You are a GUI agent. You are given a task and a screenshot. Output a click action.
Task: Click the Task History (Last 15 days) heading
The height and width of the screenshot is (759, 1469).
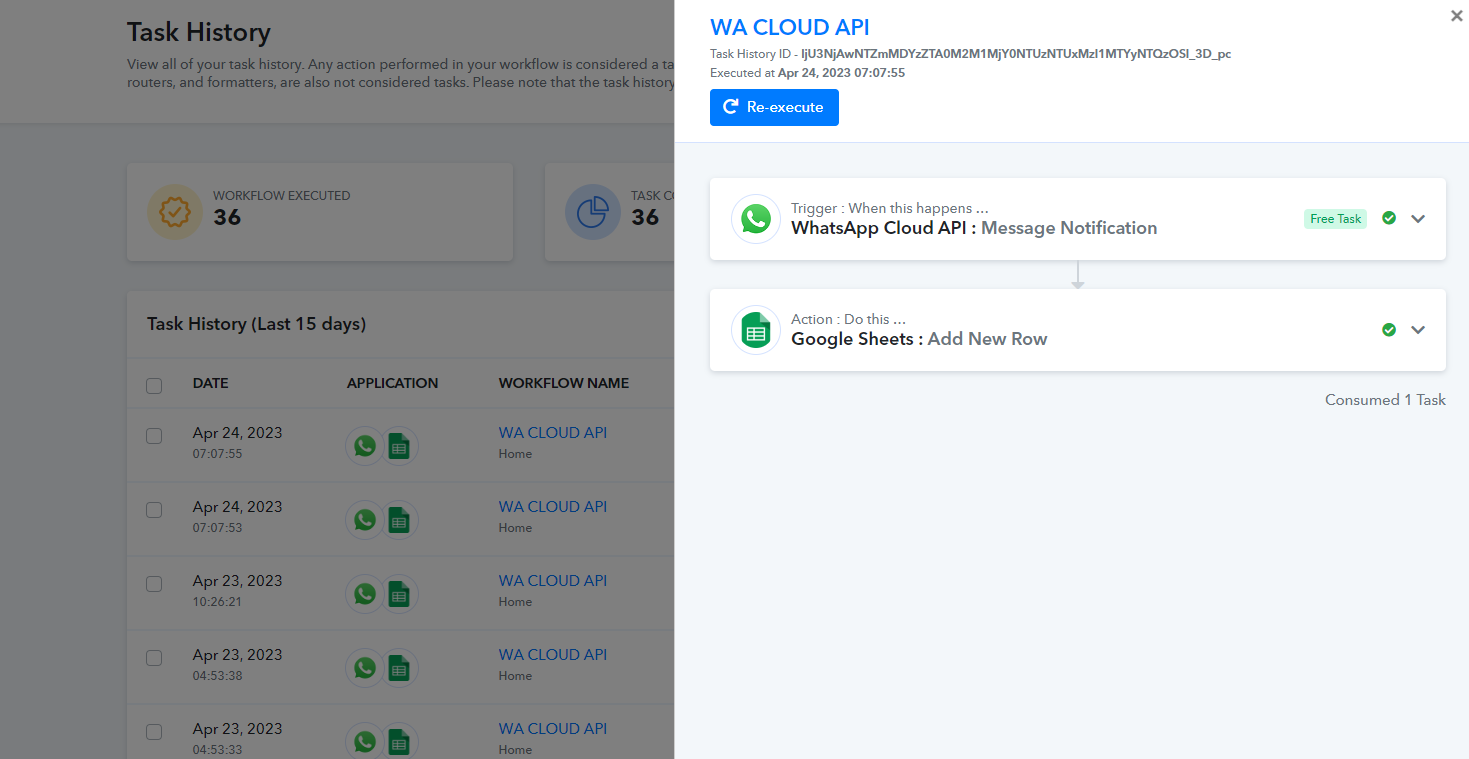point(256,324)
